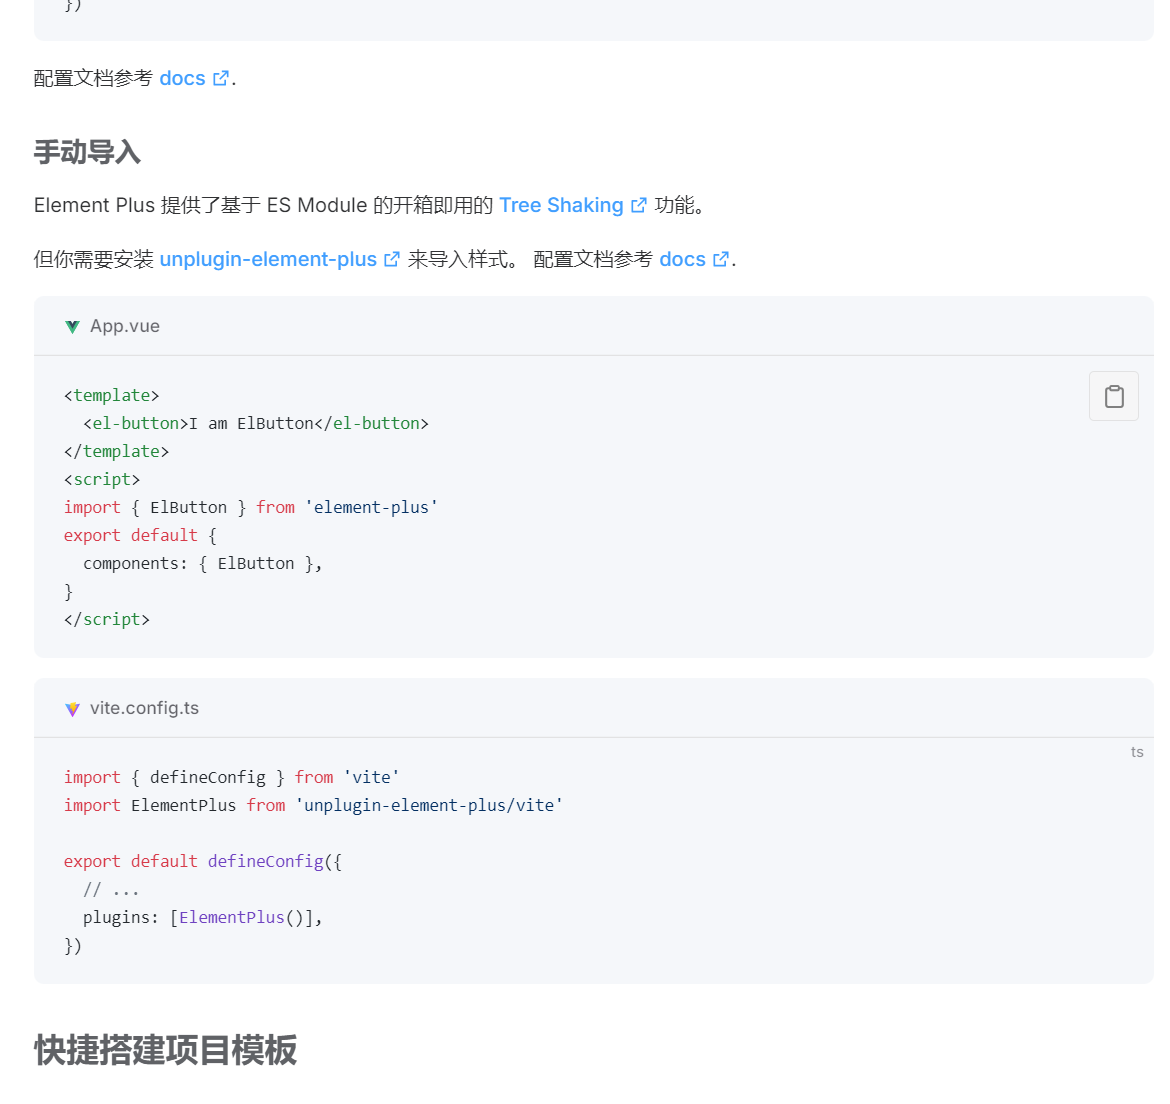Image resolution: width=1170 pixels, height=1104 pixels.
Task: Click the Vue logo icon beside App.vue
Action: [72, 327]
